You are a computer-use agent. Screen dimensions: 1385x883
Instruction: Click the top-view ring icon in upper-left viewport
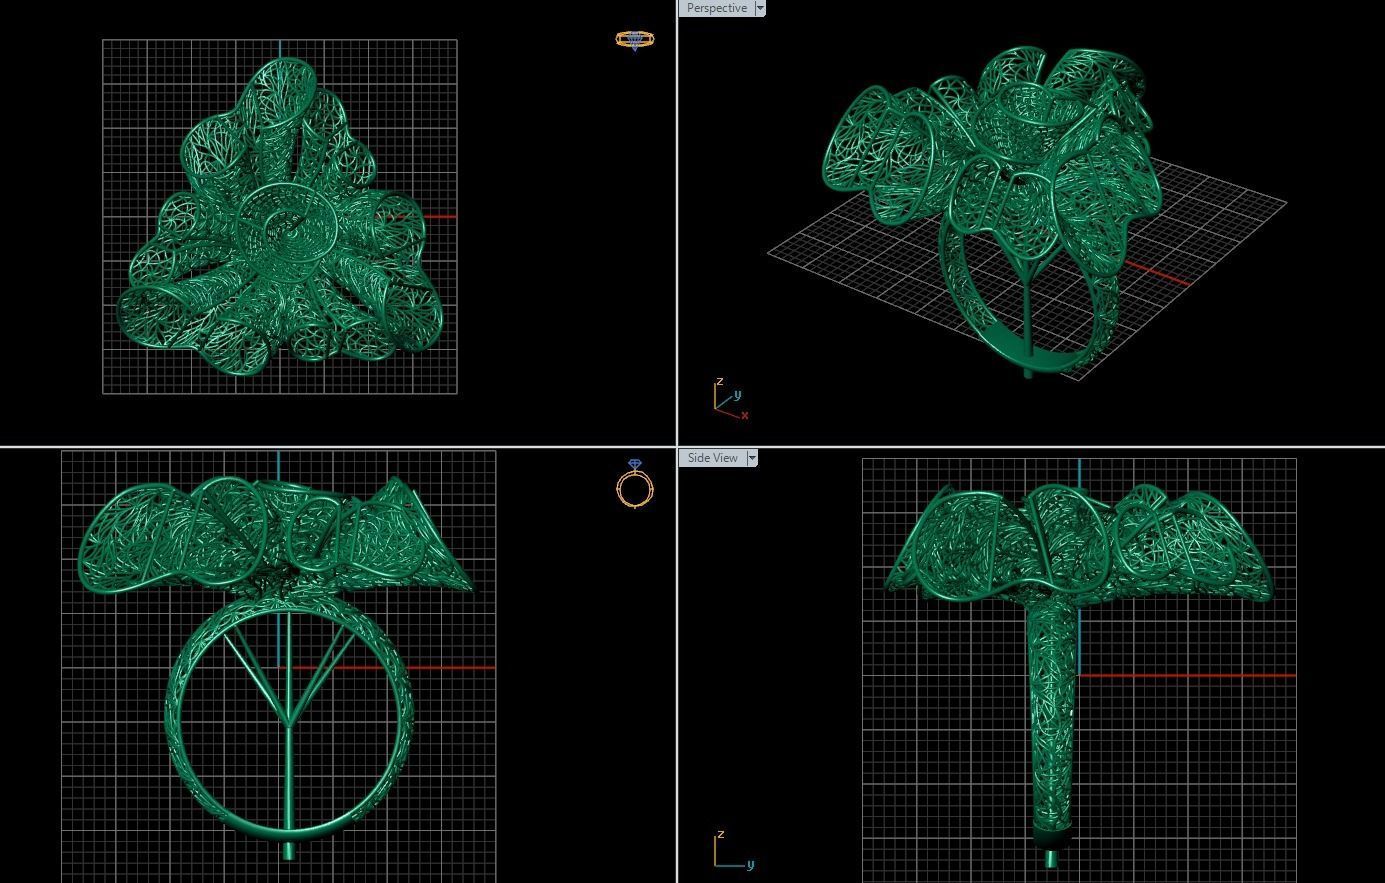coord(635,40)
